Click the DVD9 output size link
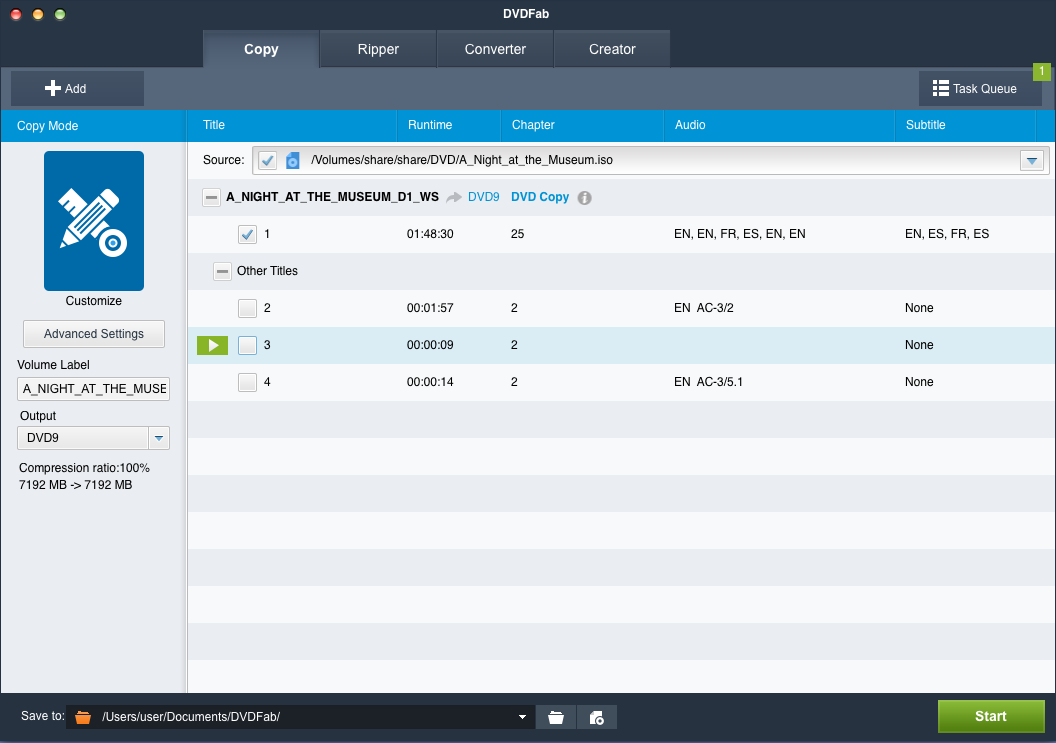Screen dimensions: 1056x743 [484, 197]
